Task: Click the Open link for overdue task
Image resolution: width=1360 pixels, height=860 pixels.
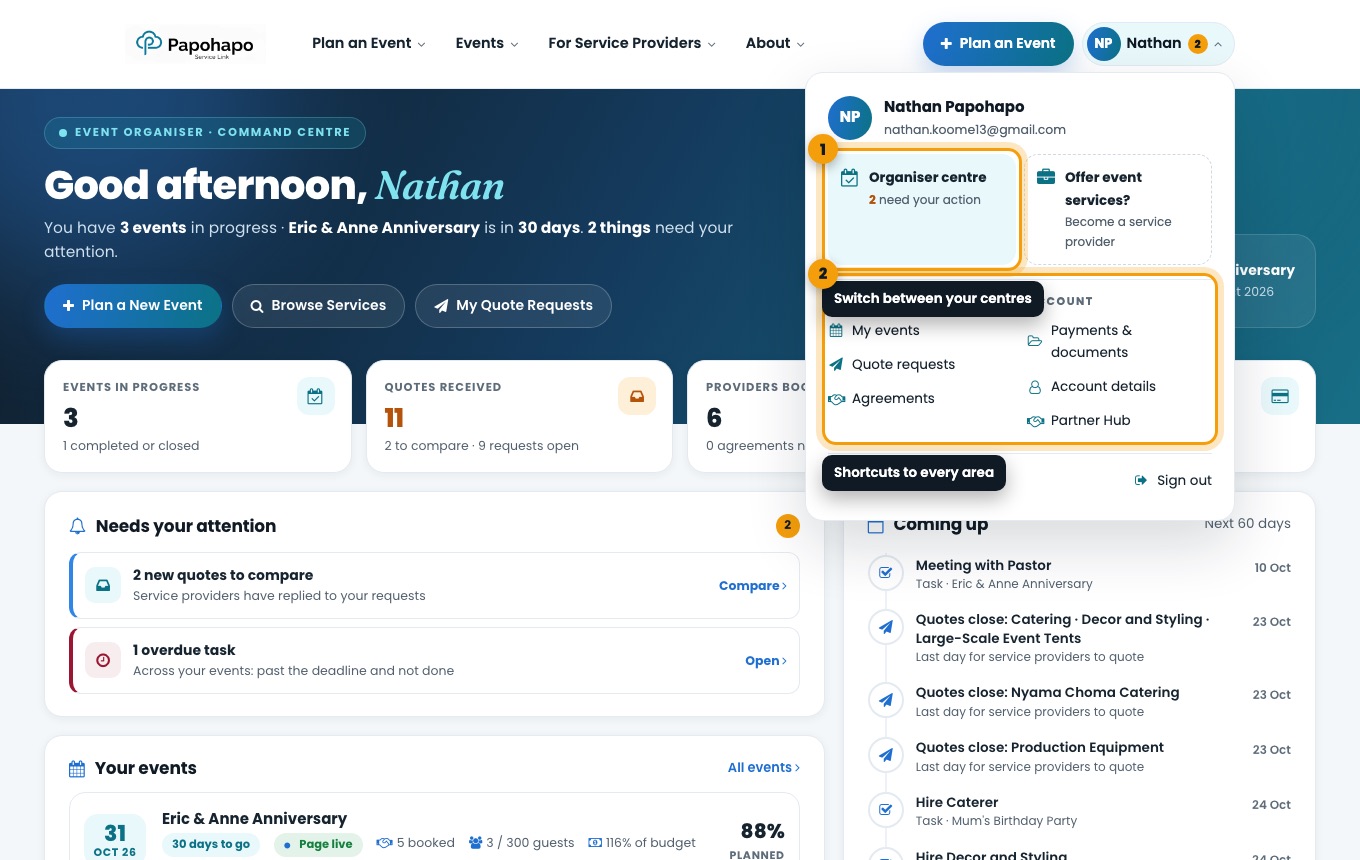Action: [x=766, y=661]
